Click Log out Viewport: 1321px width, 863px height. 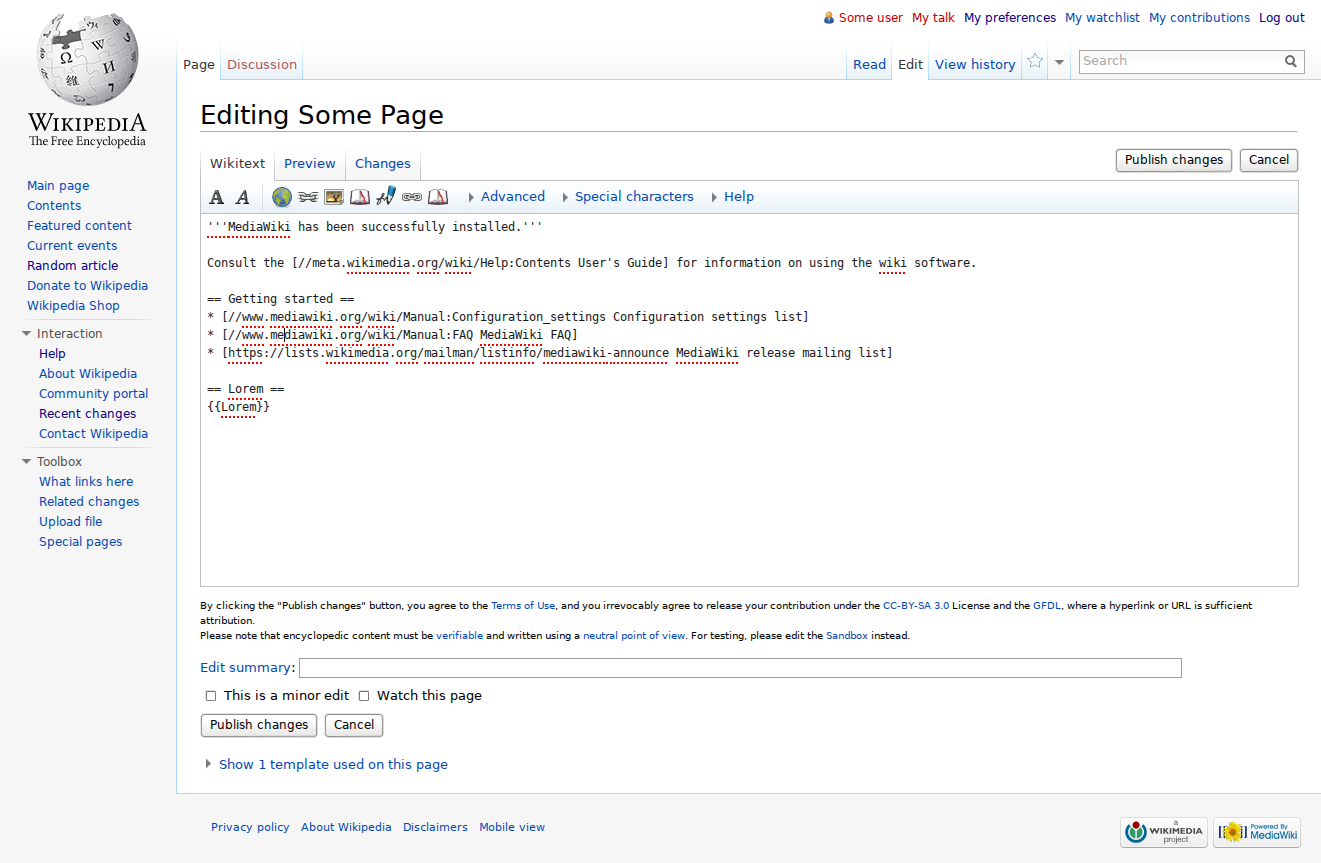coord(1282,18)
